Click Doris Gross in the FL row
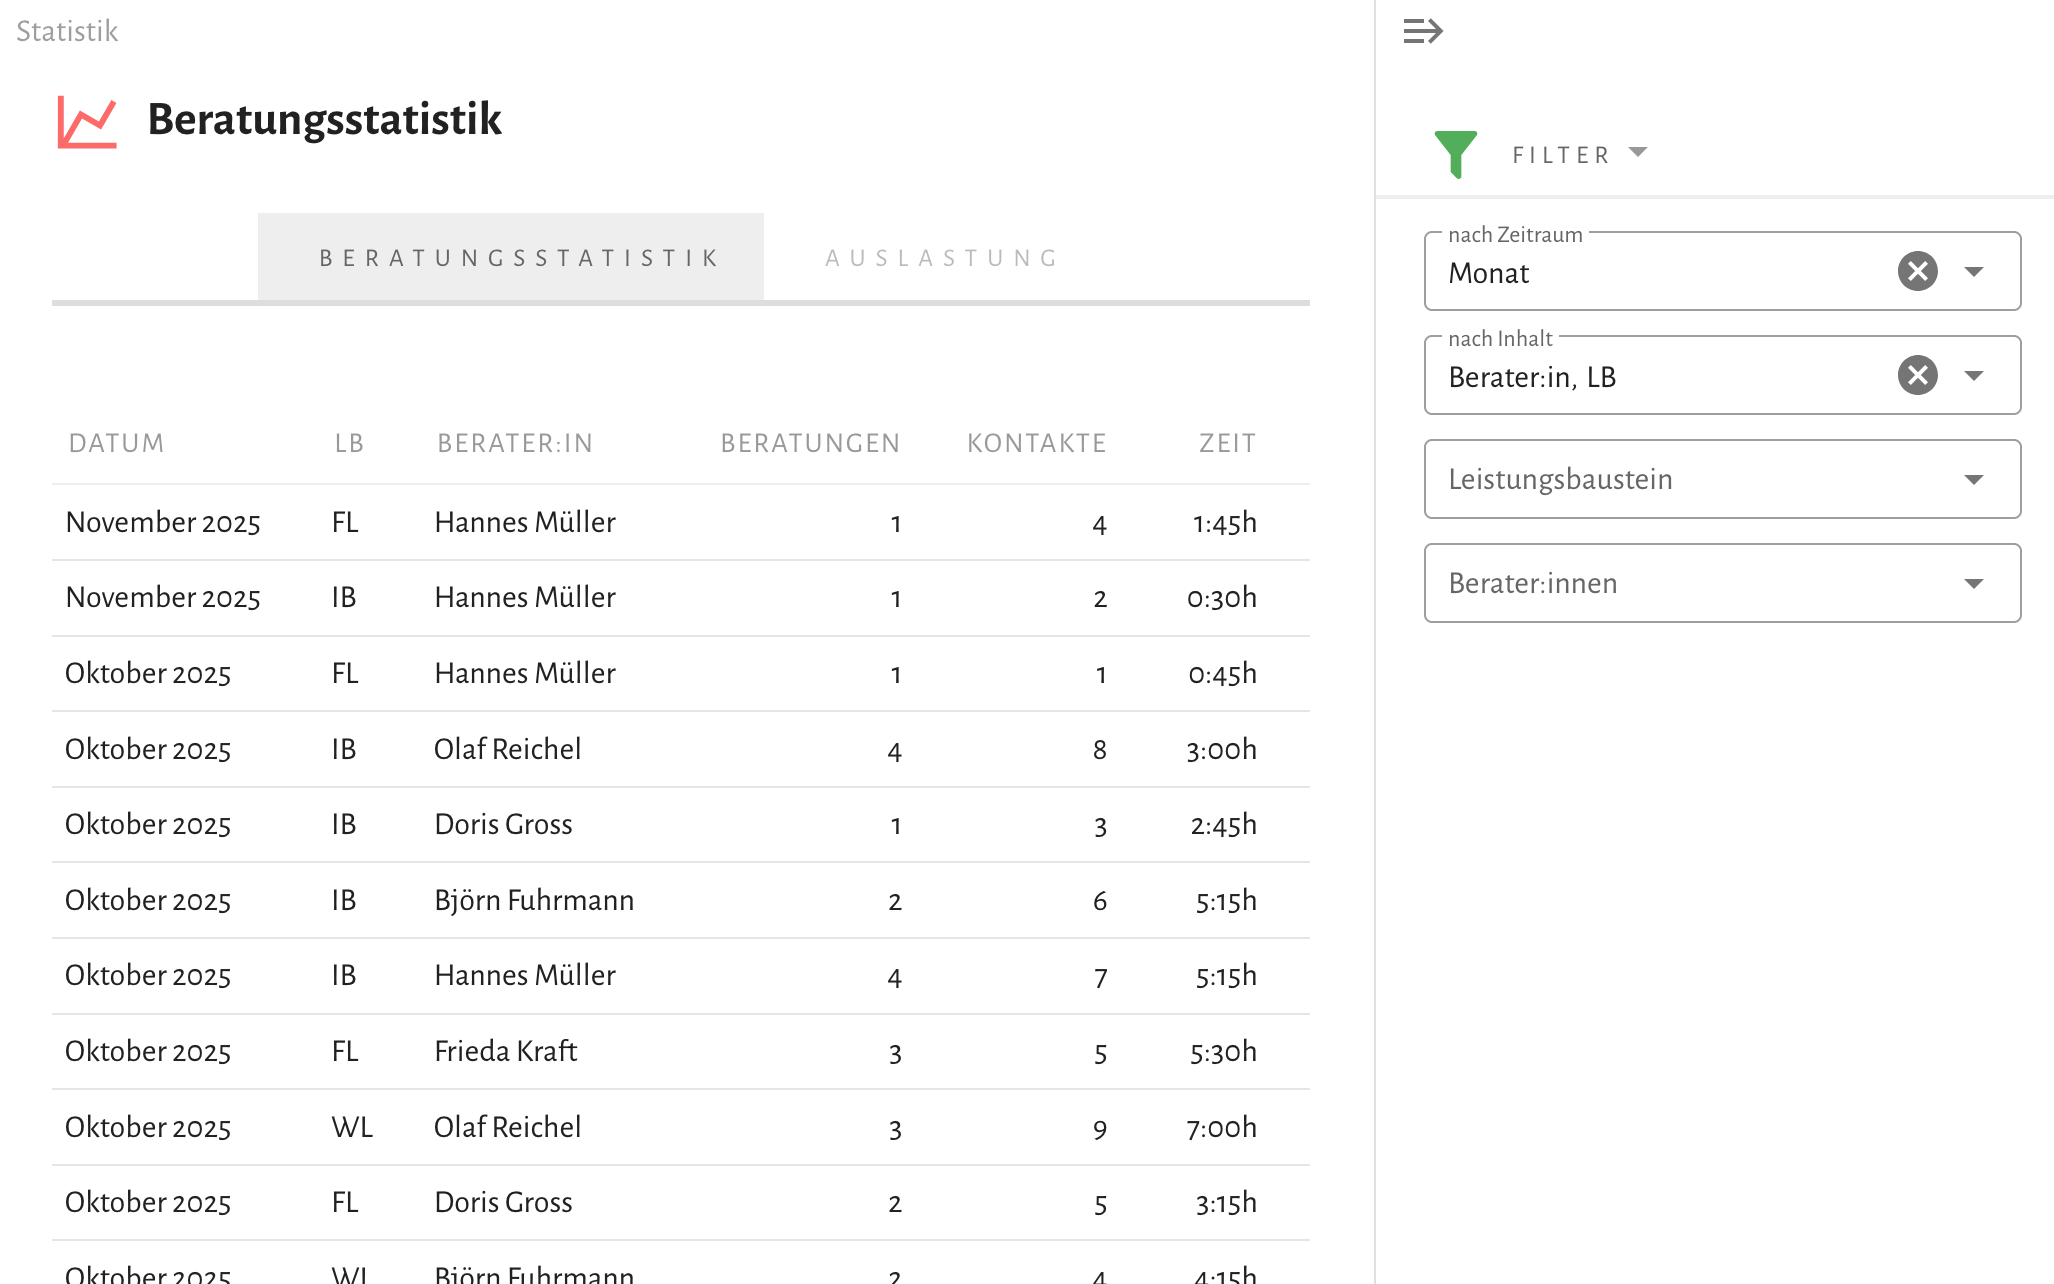2054x1284 pixels. point(503,1202)
